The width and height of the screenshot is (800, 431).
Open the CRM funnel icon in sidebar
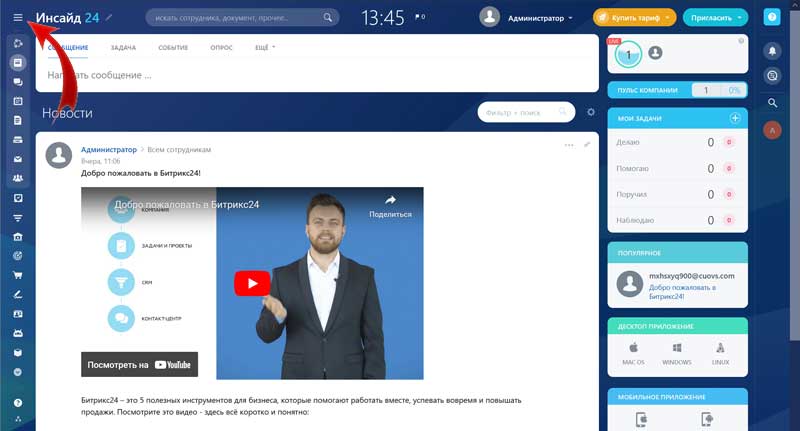coord(18,218)
